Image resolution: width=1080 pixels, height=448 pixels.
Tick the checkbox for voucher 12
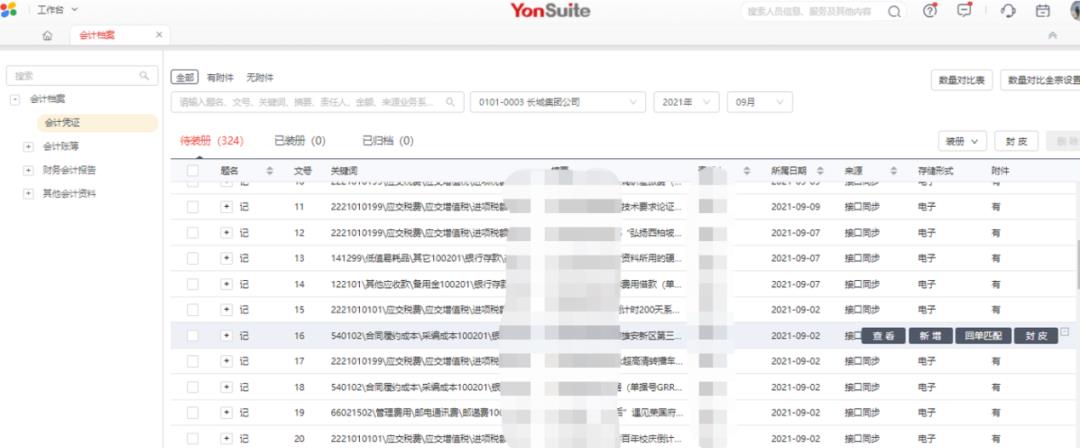pos(193,233)
